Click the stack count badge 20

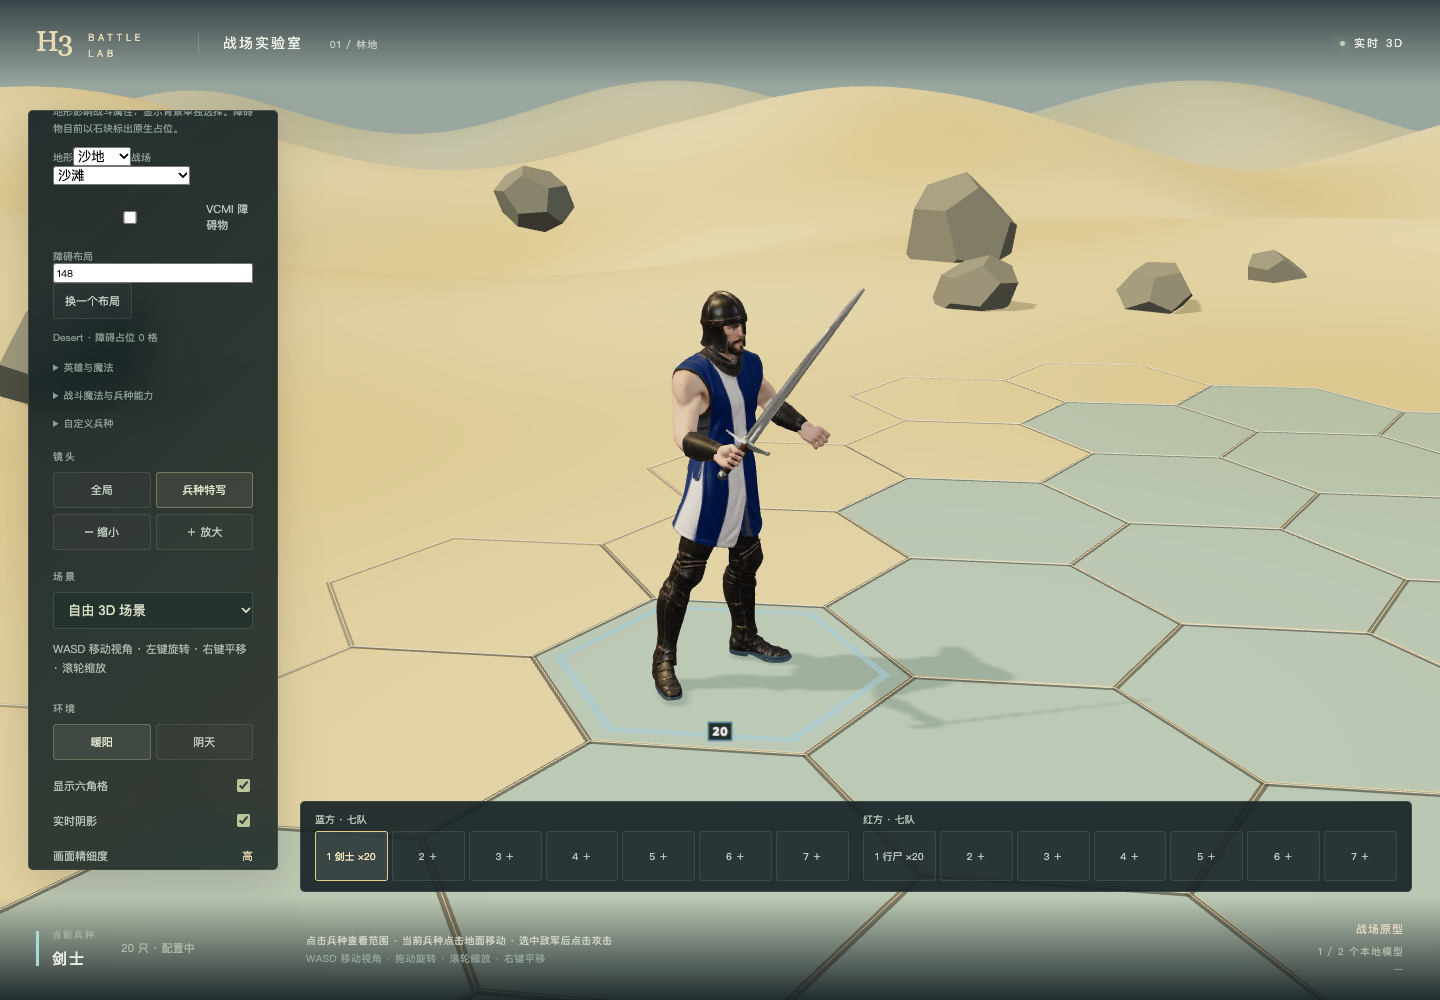[720, 731]
